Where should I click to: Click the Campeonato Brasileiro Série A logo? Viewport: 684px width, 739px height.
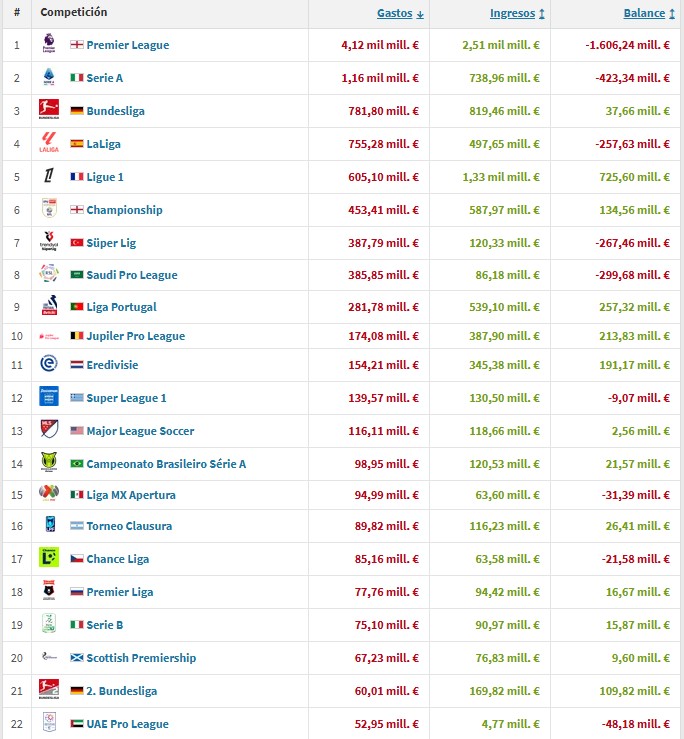pyautogui.click(x=49, y=462)
